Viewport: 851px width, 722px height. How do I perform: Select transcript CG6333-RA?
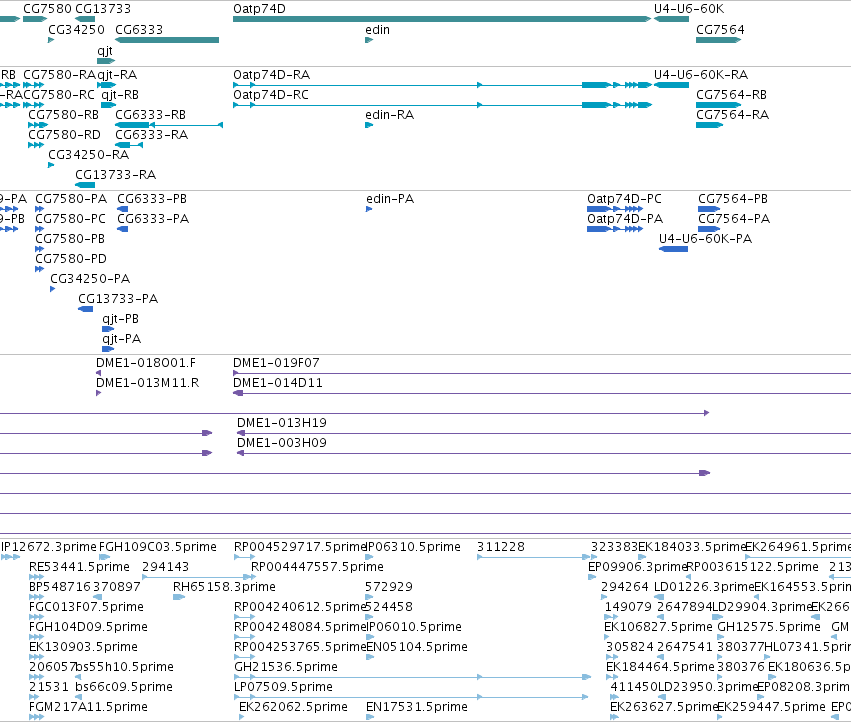(x=129, y=145)
